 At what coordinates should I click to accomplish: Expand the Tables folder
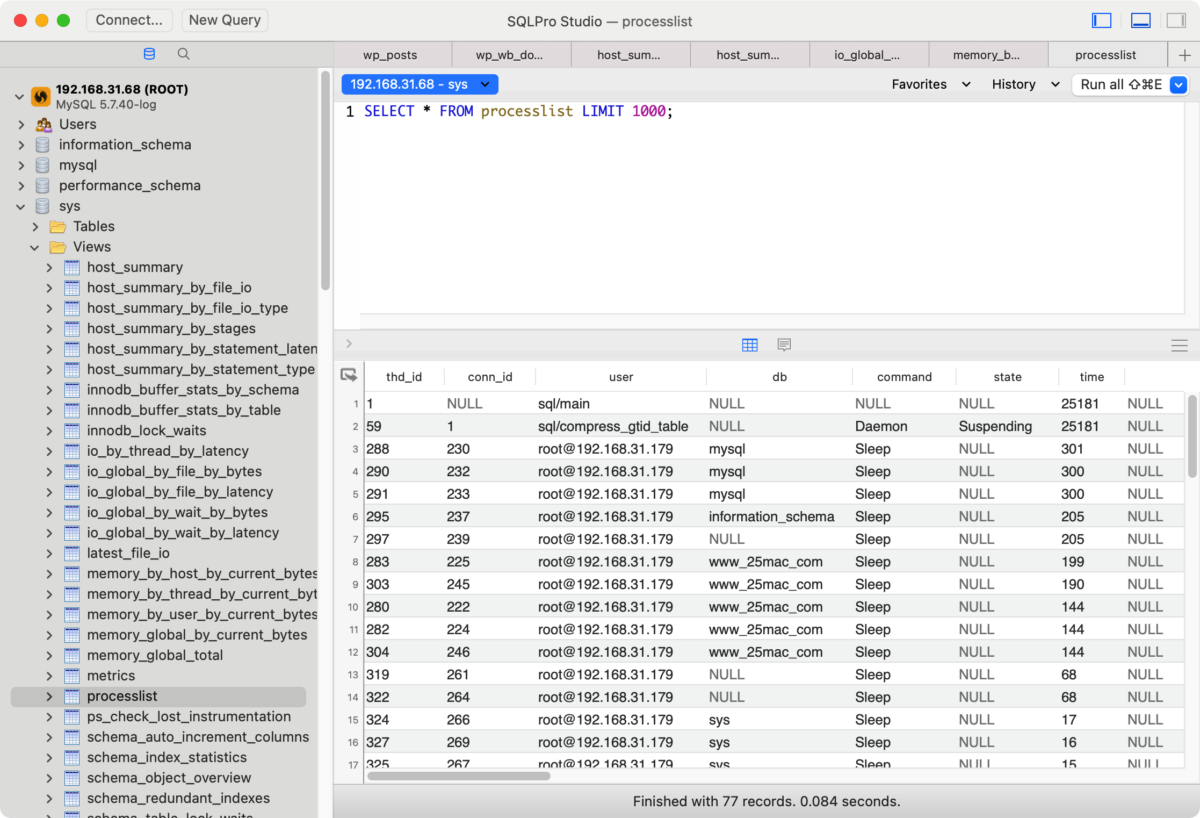point(35,227)
